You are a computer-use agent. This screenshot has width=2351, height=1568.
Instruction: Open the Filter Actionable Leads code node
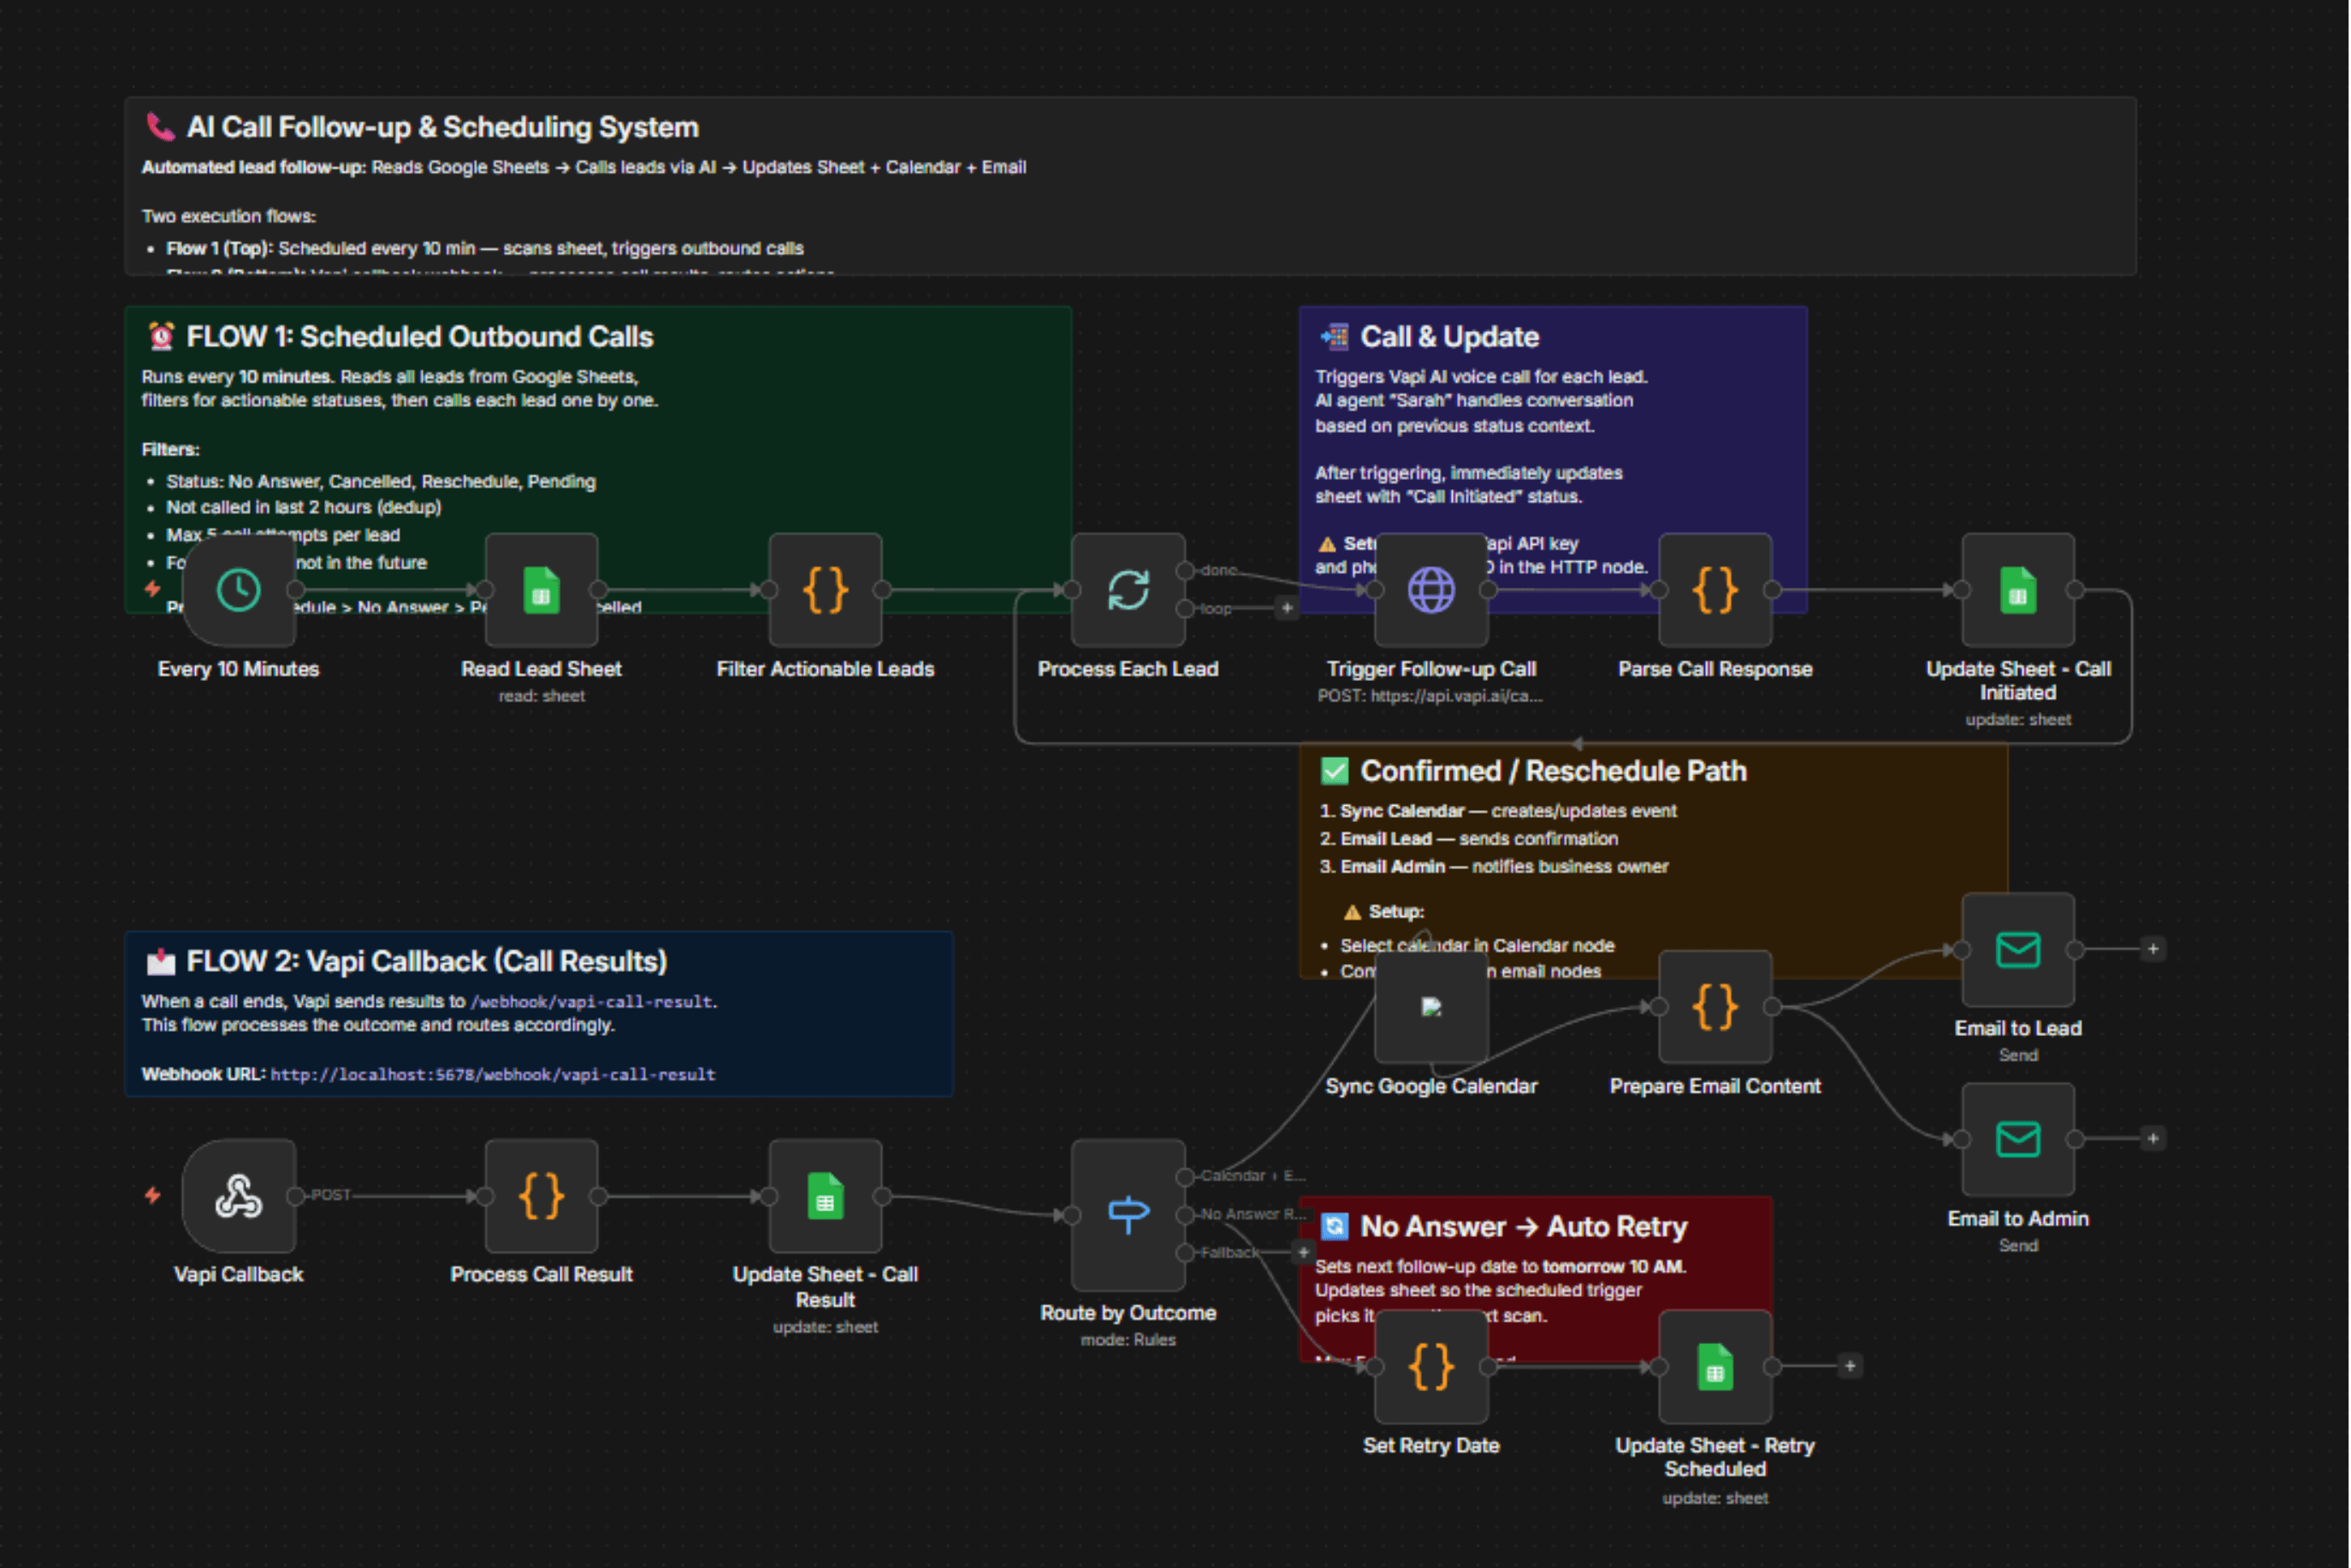coord(825,590)
